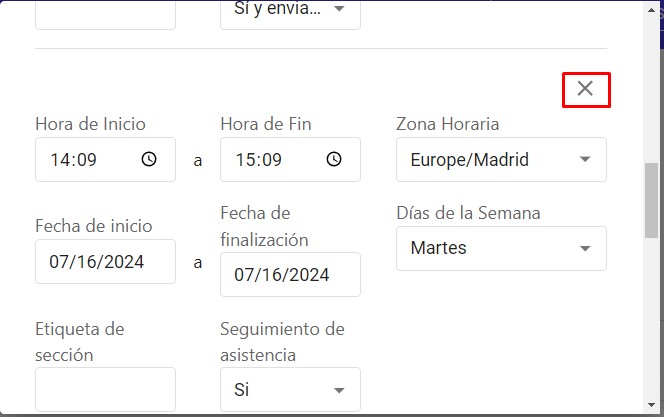This screenshot has height=417, width=664.
Task: Click the Días de la Semana label
Action: click(468, 213)
